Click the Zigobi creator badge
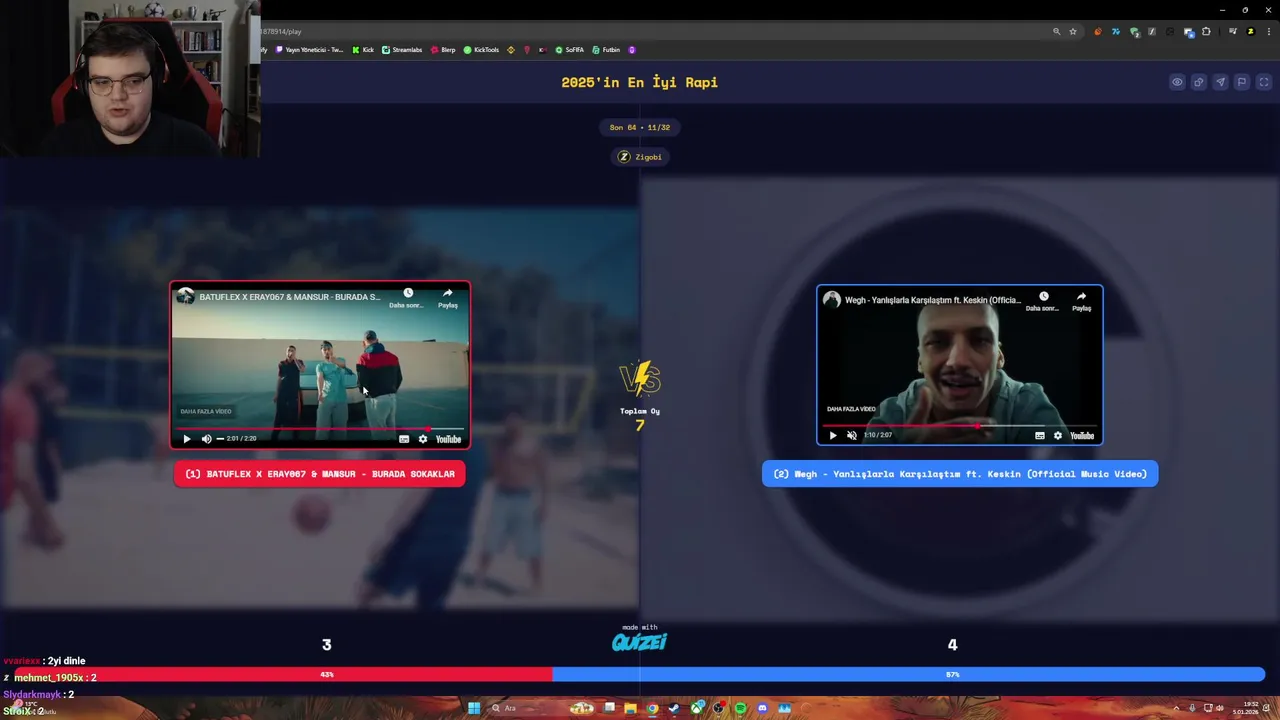Image resolution: width=1280 pixels, height=720 pixels. (x=640, y=157)
